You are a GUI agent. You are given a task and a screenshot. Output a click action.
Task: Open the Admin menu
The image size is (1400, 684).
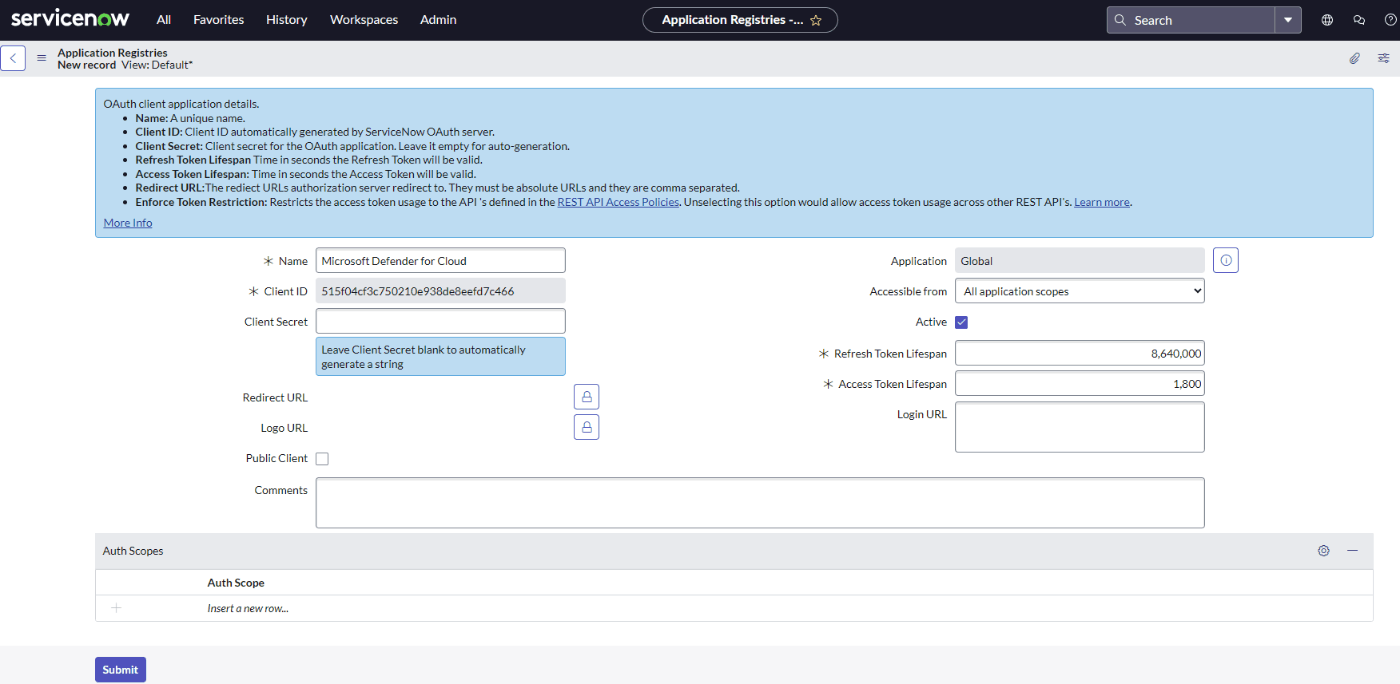[438, 20]
